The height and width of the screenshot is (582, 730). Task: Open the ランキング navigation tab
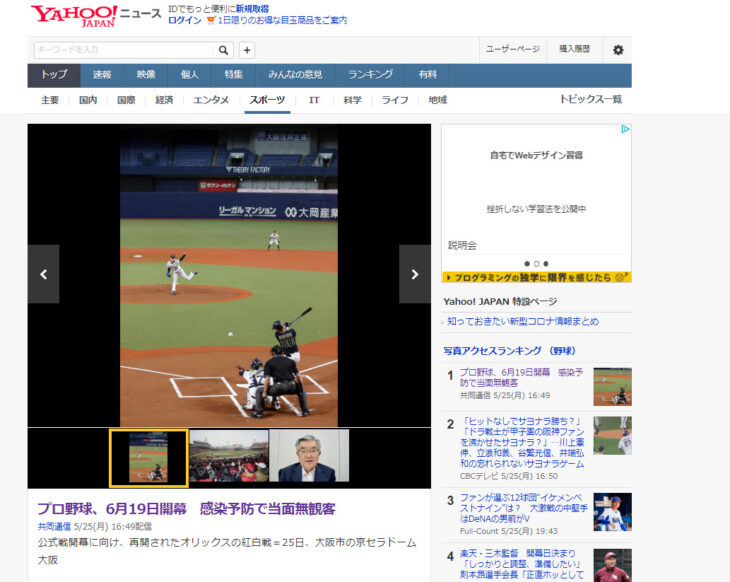[370, 75]
